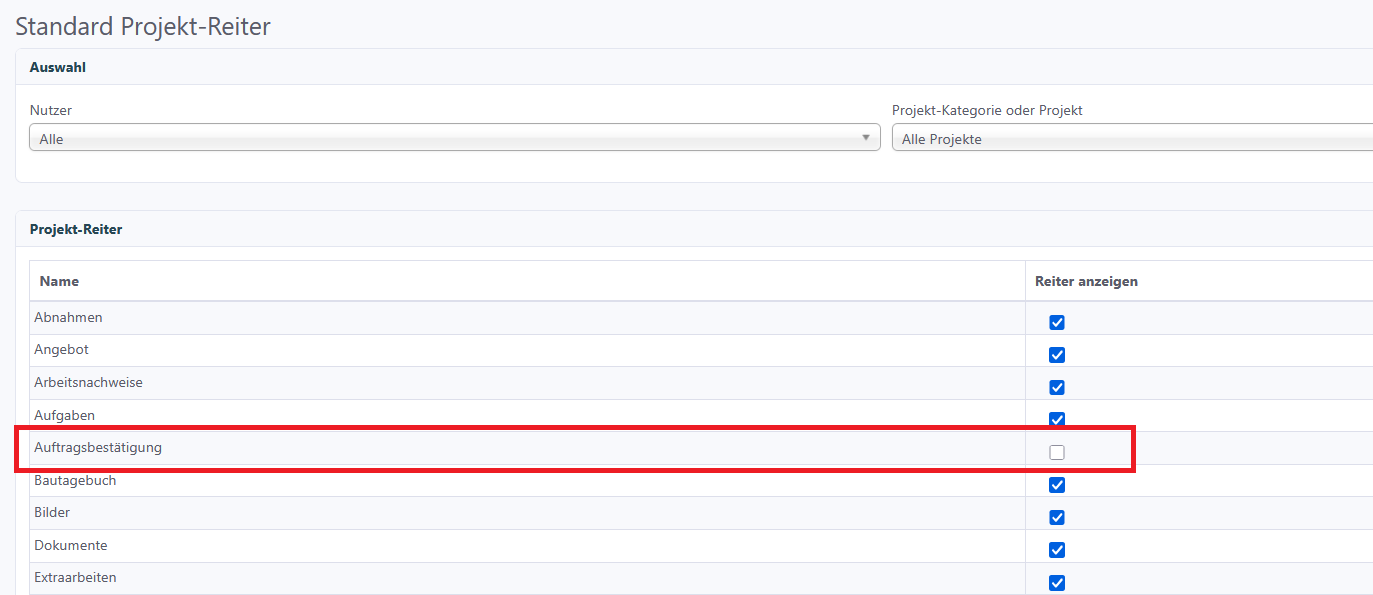Open the Nutzer dropdown showing Alle
This screenshot has width=1373, height=595.
(455, 138)
